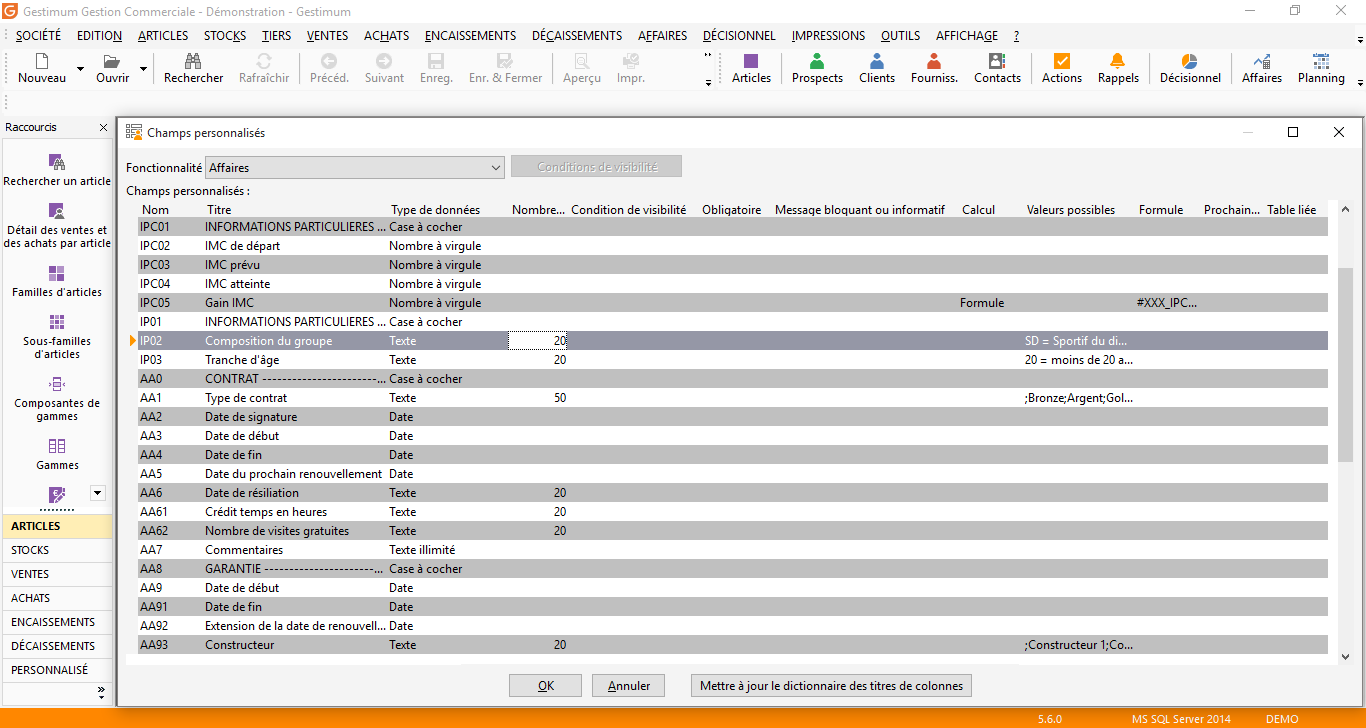Open the VENTES menu

328,35
